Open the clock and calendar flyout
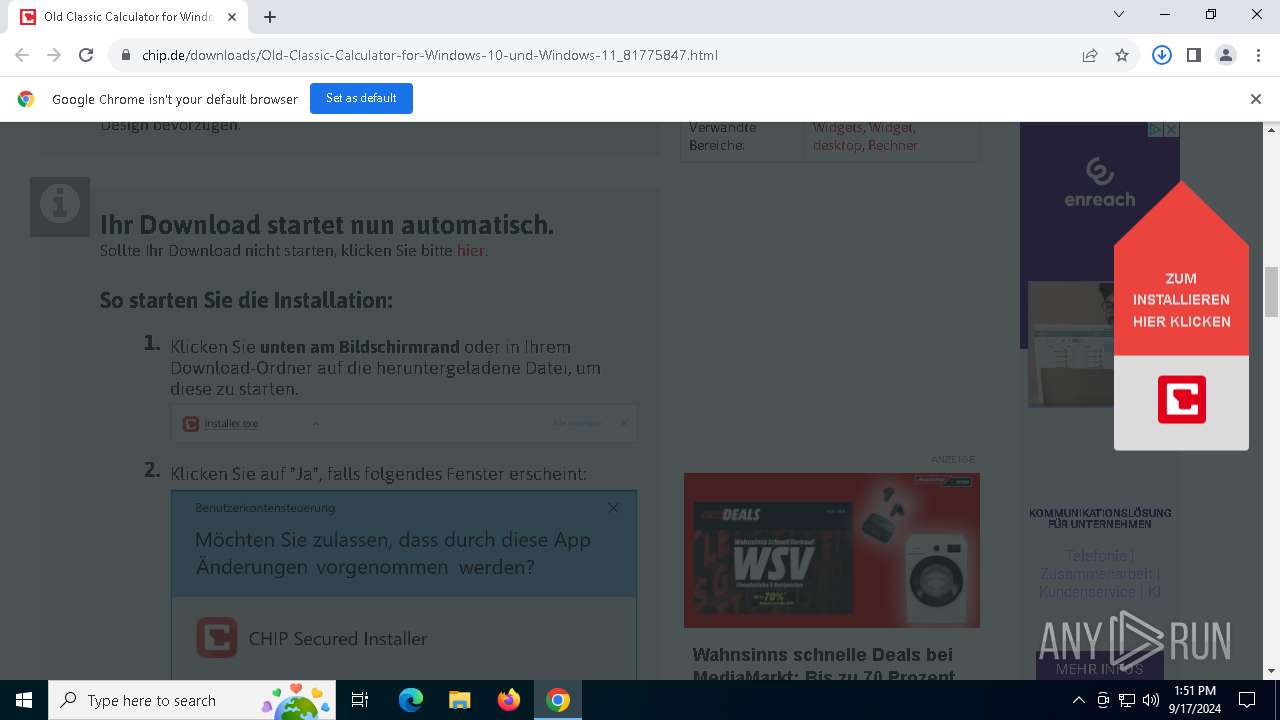The width and height of the screenshot is (1280, 720). [x=1195, y=700]
